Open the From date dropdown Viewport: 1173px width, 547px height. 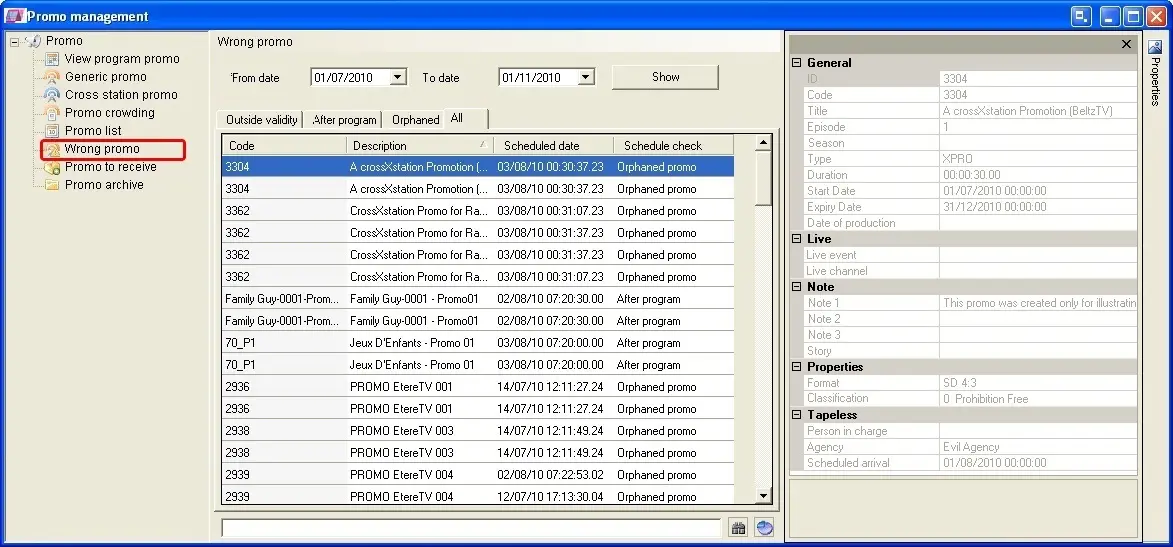(397, 77)
